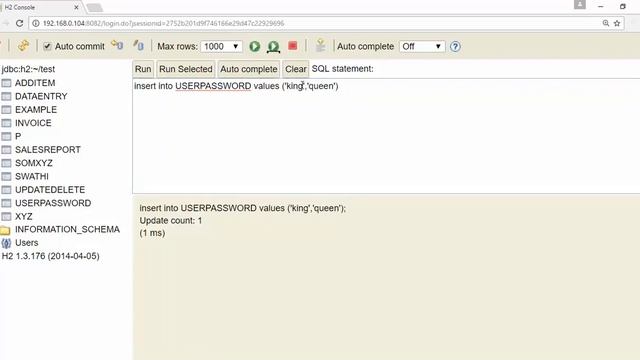This screenshot has height=360, width=640.
Task: Click the H2 1.3.176 version text
Action: click(x=51, y=256)
